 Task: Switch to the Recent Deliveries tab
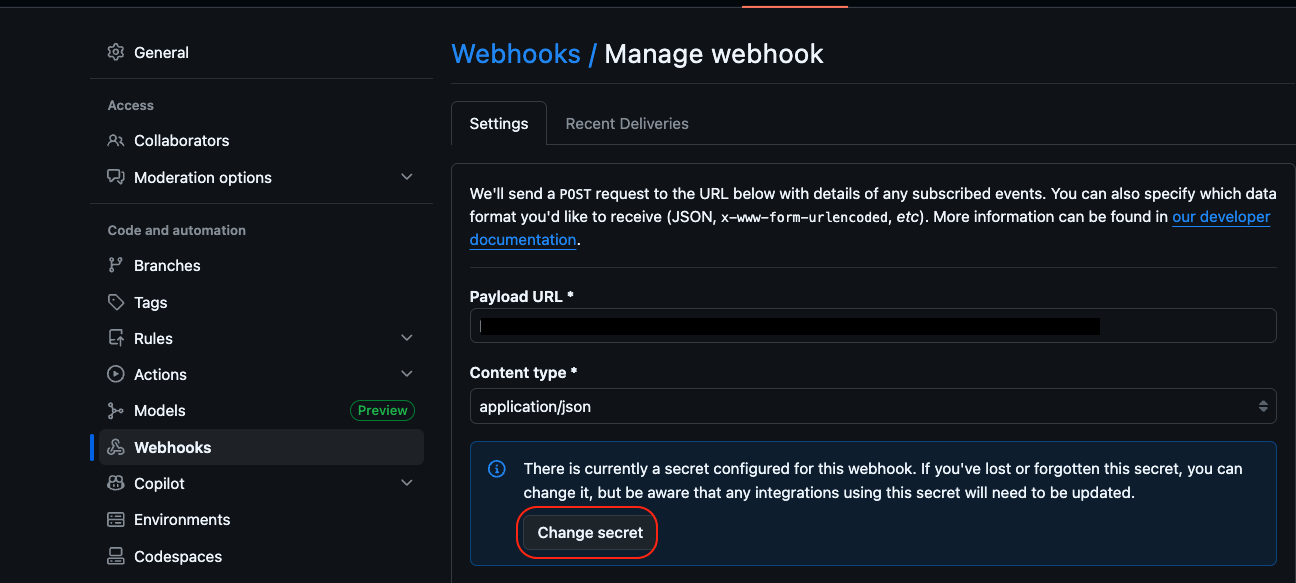click(x=627, y=124)
